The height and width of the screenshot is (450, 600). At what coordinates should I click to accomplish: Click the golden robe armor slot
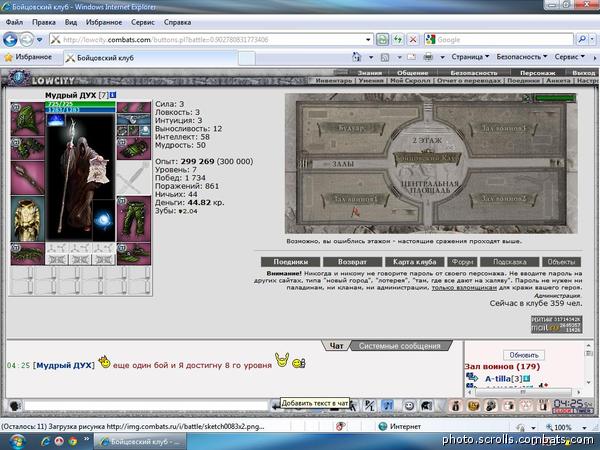(28, 218)
